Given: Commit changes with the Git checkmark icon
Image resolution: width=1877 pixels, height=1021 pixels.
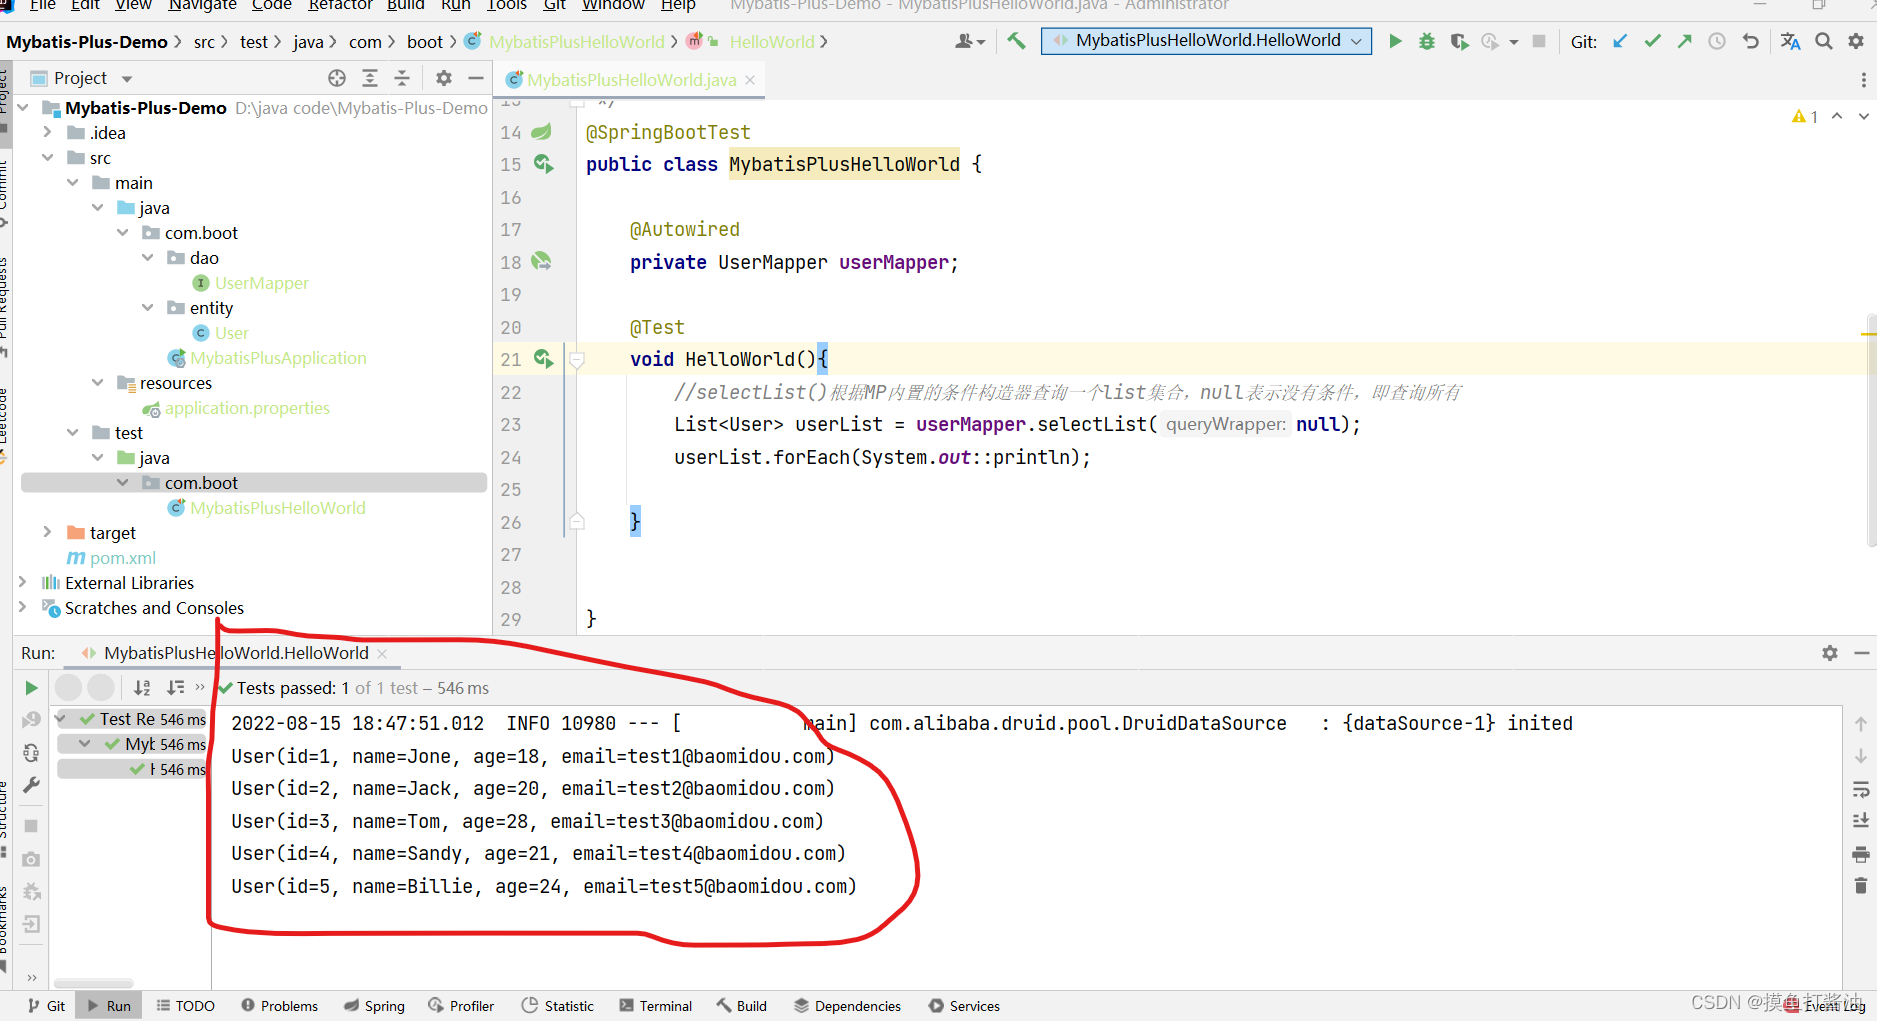Looking at the screenshot, I should [x=1653, y=41].
